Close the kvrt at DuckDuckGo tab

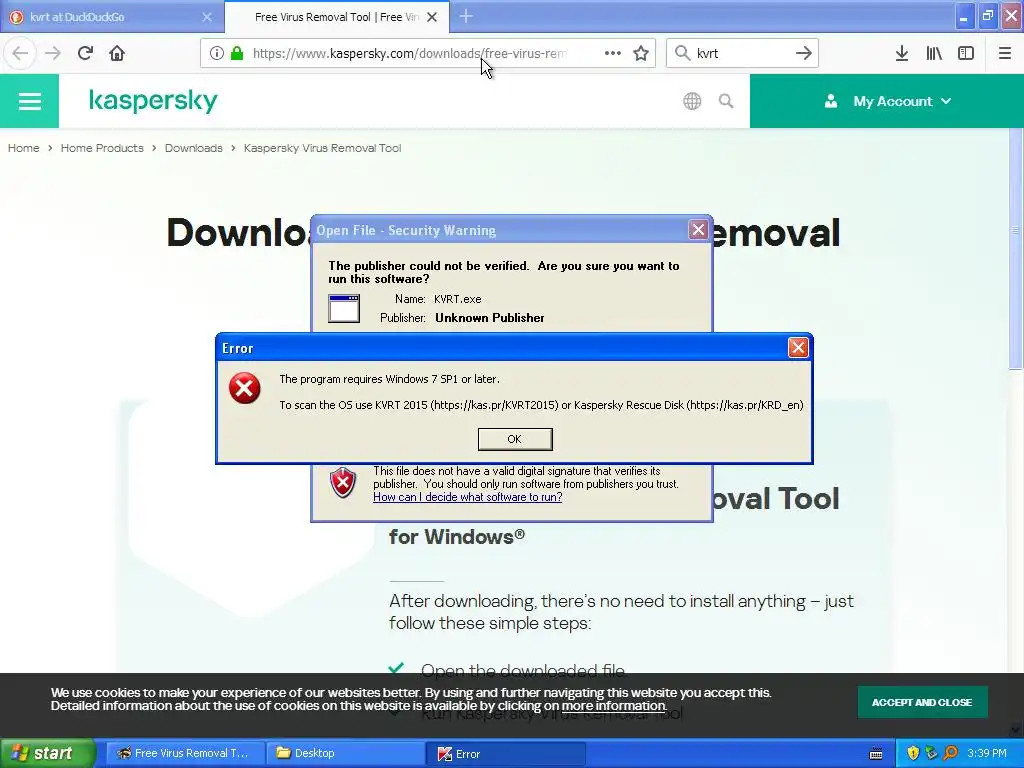207,17
